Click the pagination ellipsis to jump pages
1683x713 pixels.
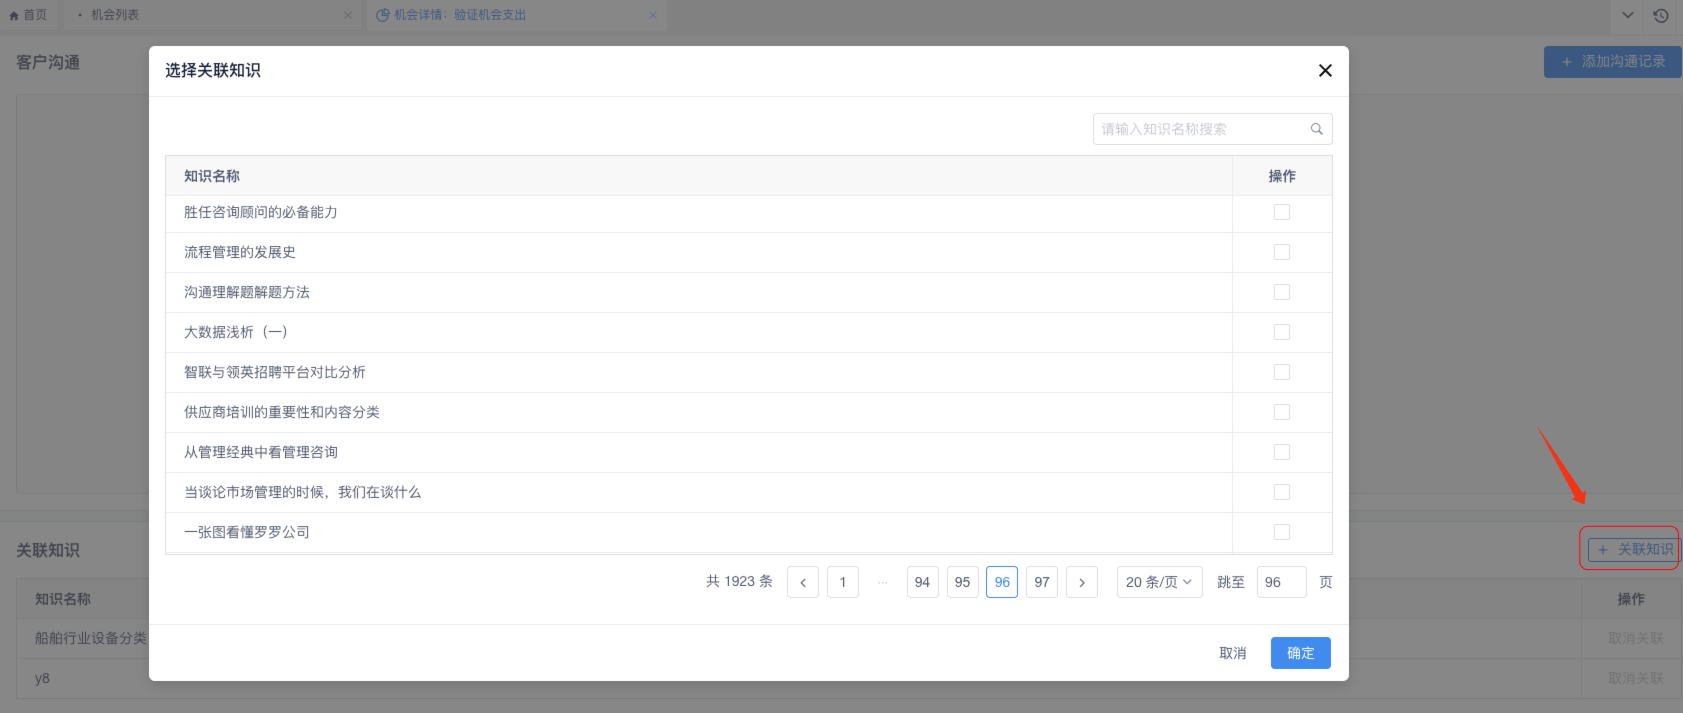point(882,582)
